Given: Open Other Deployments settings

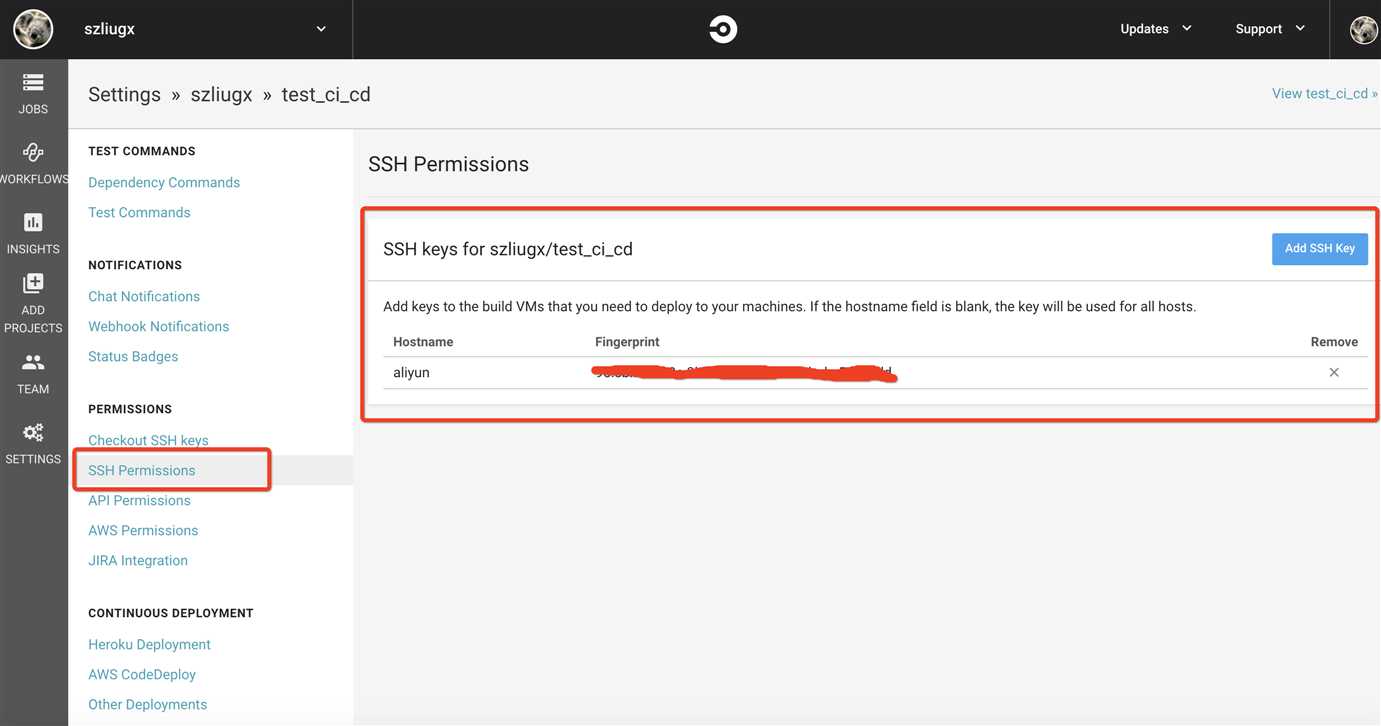Looking at the screenshot, I should 147,704.
